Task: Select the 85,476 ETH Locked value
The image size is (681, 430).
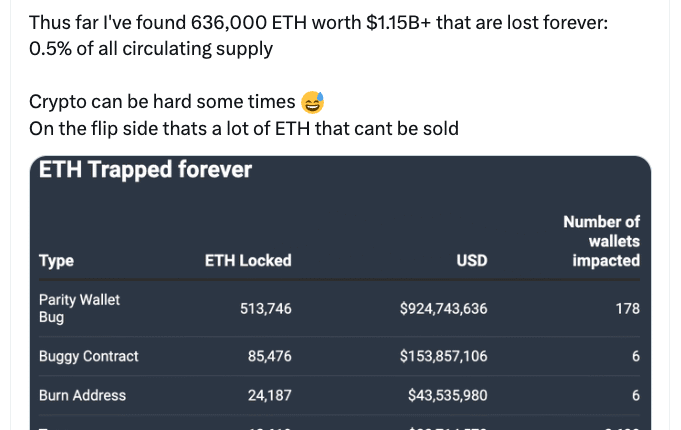Action: click(270, 356)
